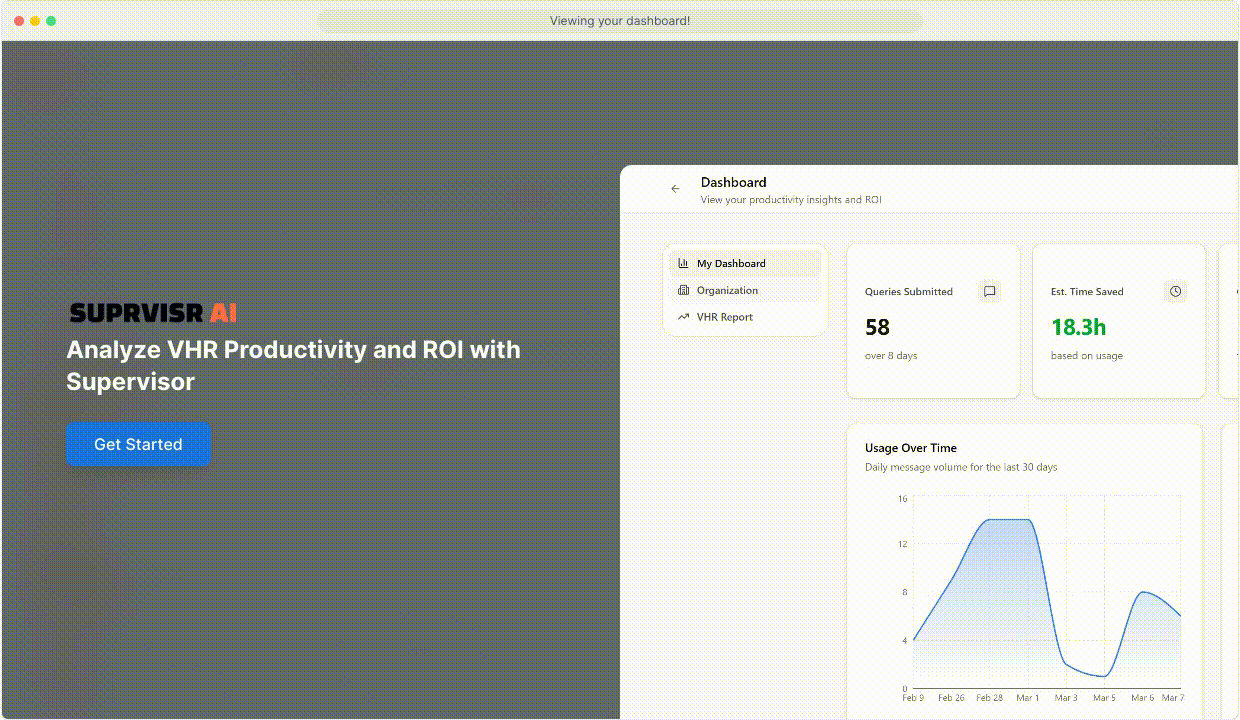Click the green 18.3h time saved figure
This screenshot has height=720, width=1240.
[x=1078, y=328]
